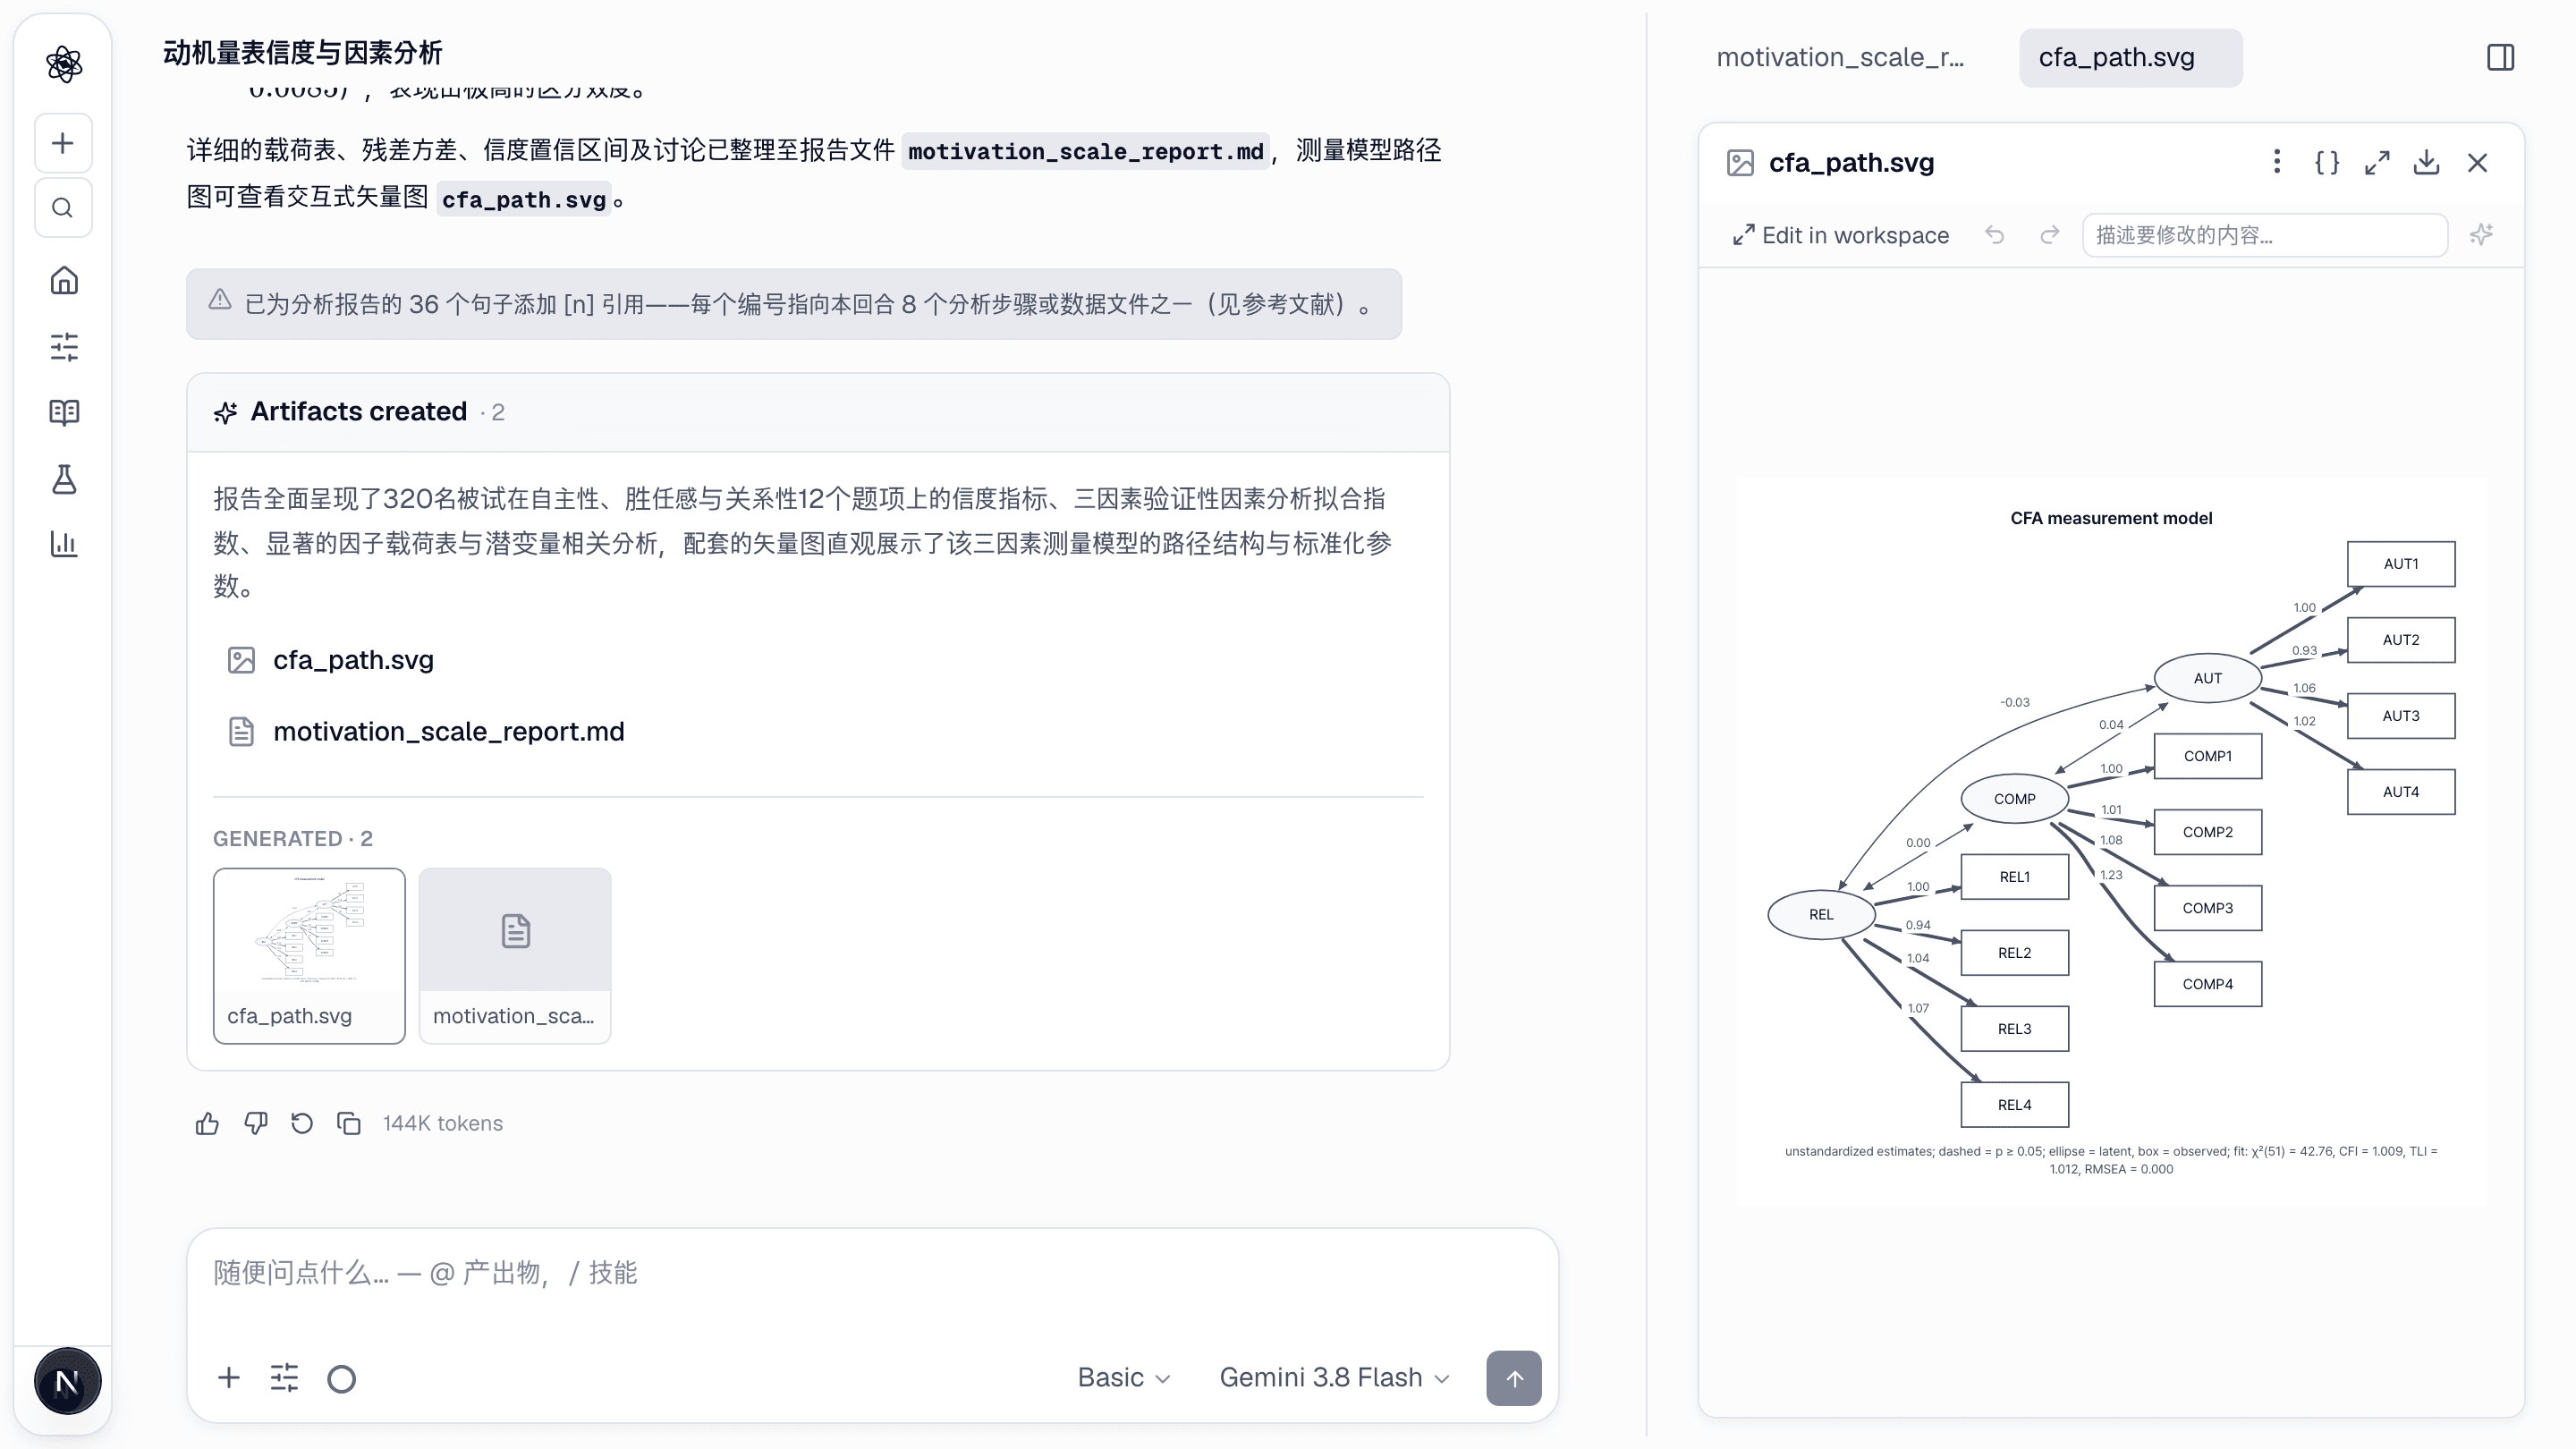Viewport: 2576px width, 1449px height.
Task: Open the Basic mode dropdown
Action: [1123, 1377]
